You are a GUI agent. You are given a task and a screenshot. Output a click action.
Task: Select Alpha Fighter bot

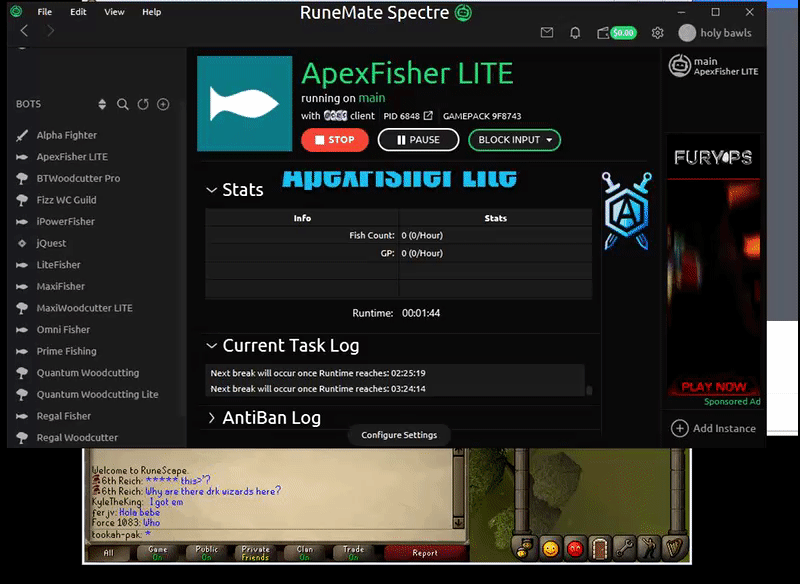click(x=67, y=135)
